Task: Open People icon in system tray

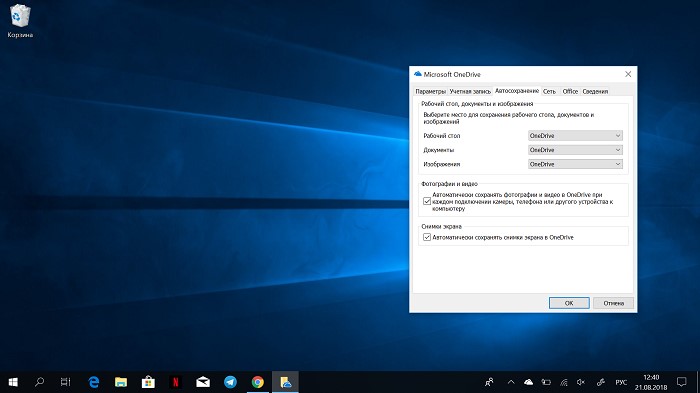Action: click(490, 382)
